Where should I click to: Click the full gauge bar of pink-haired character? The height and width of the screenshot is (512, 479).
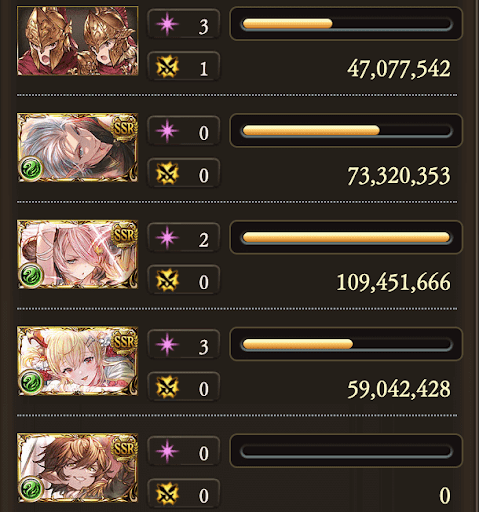pyautogui.click(x=346, y=237)
